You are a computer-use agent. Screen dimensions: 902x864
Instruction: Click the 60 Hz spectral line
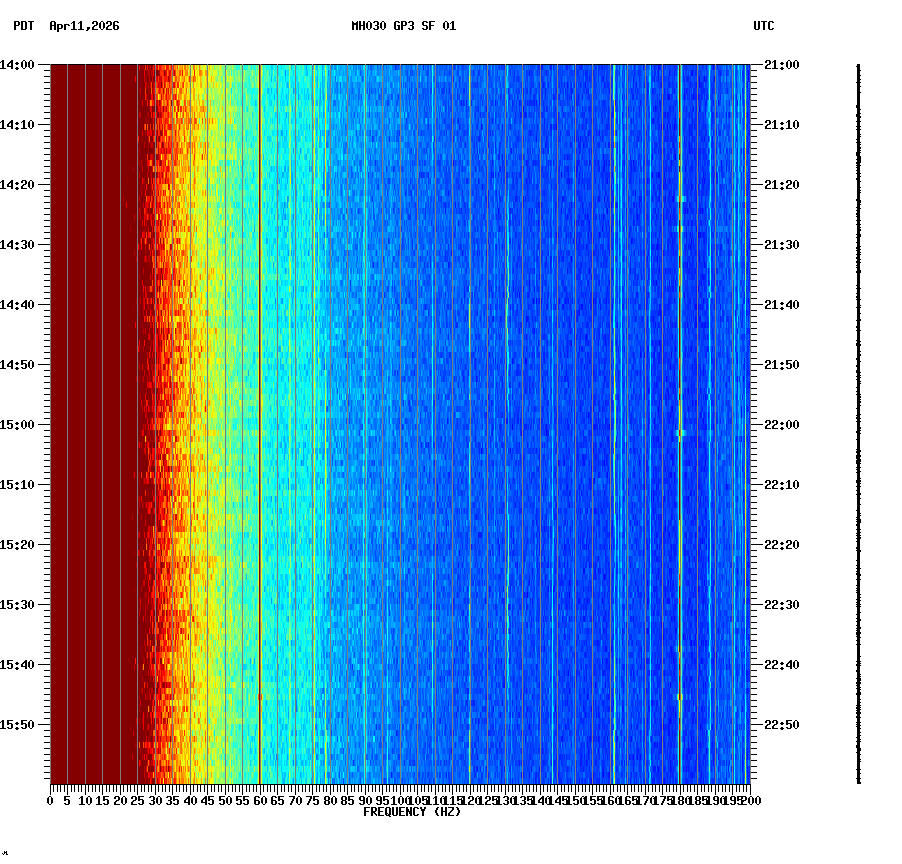[x=258, y=420]
